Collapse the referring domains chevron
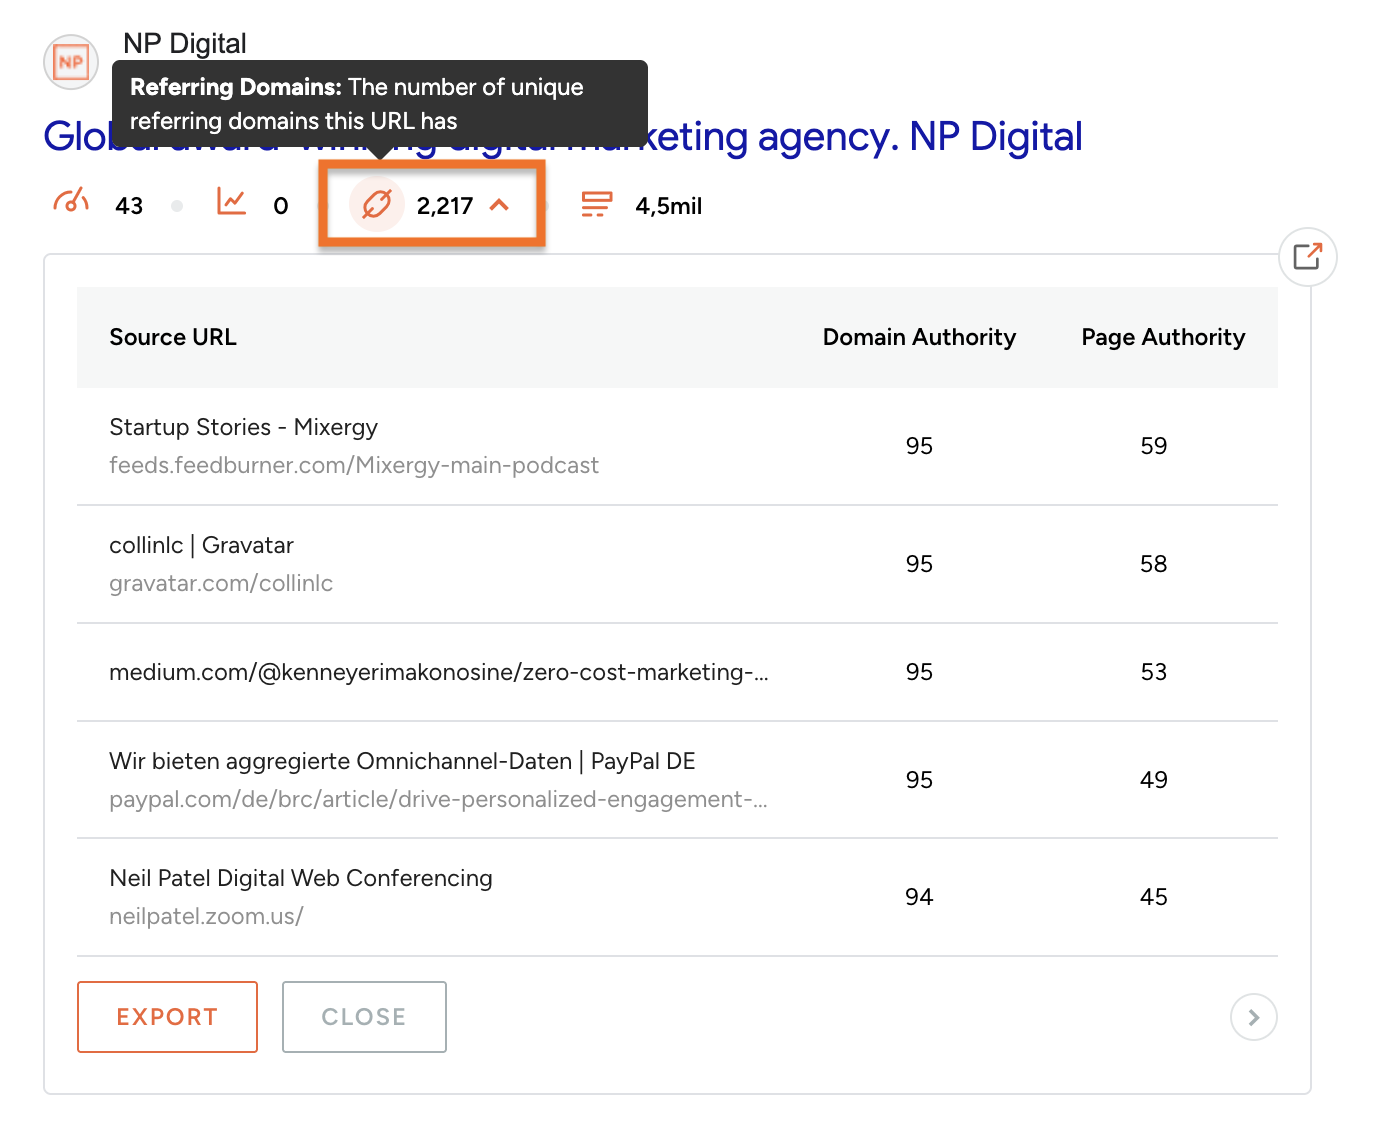This screenshot has width=1388, height=1124. (x=500, y=205)
